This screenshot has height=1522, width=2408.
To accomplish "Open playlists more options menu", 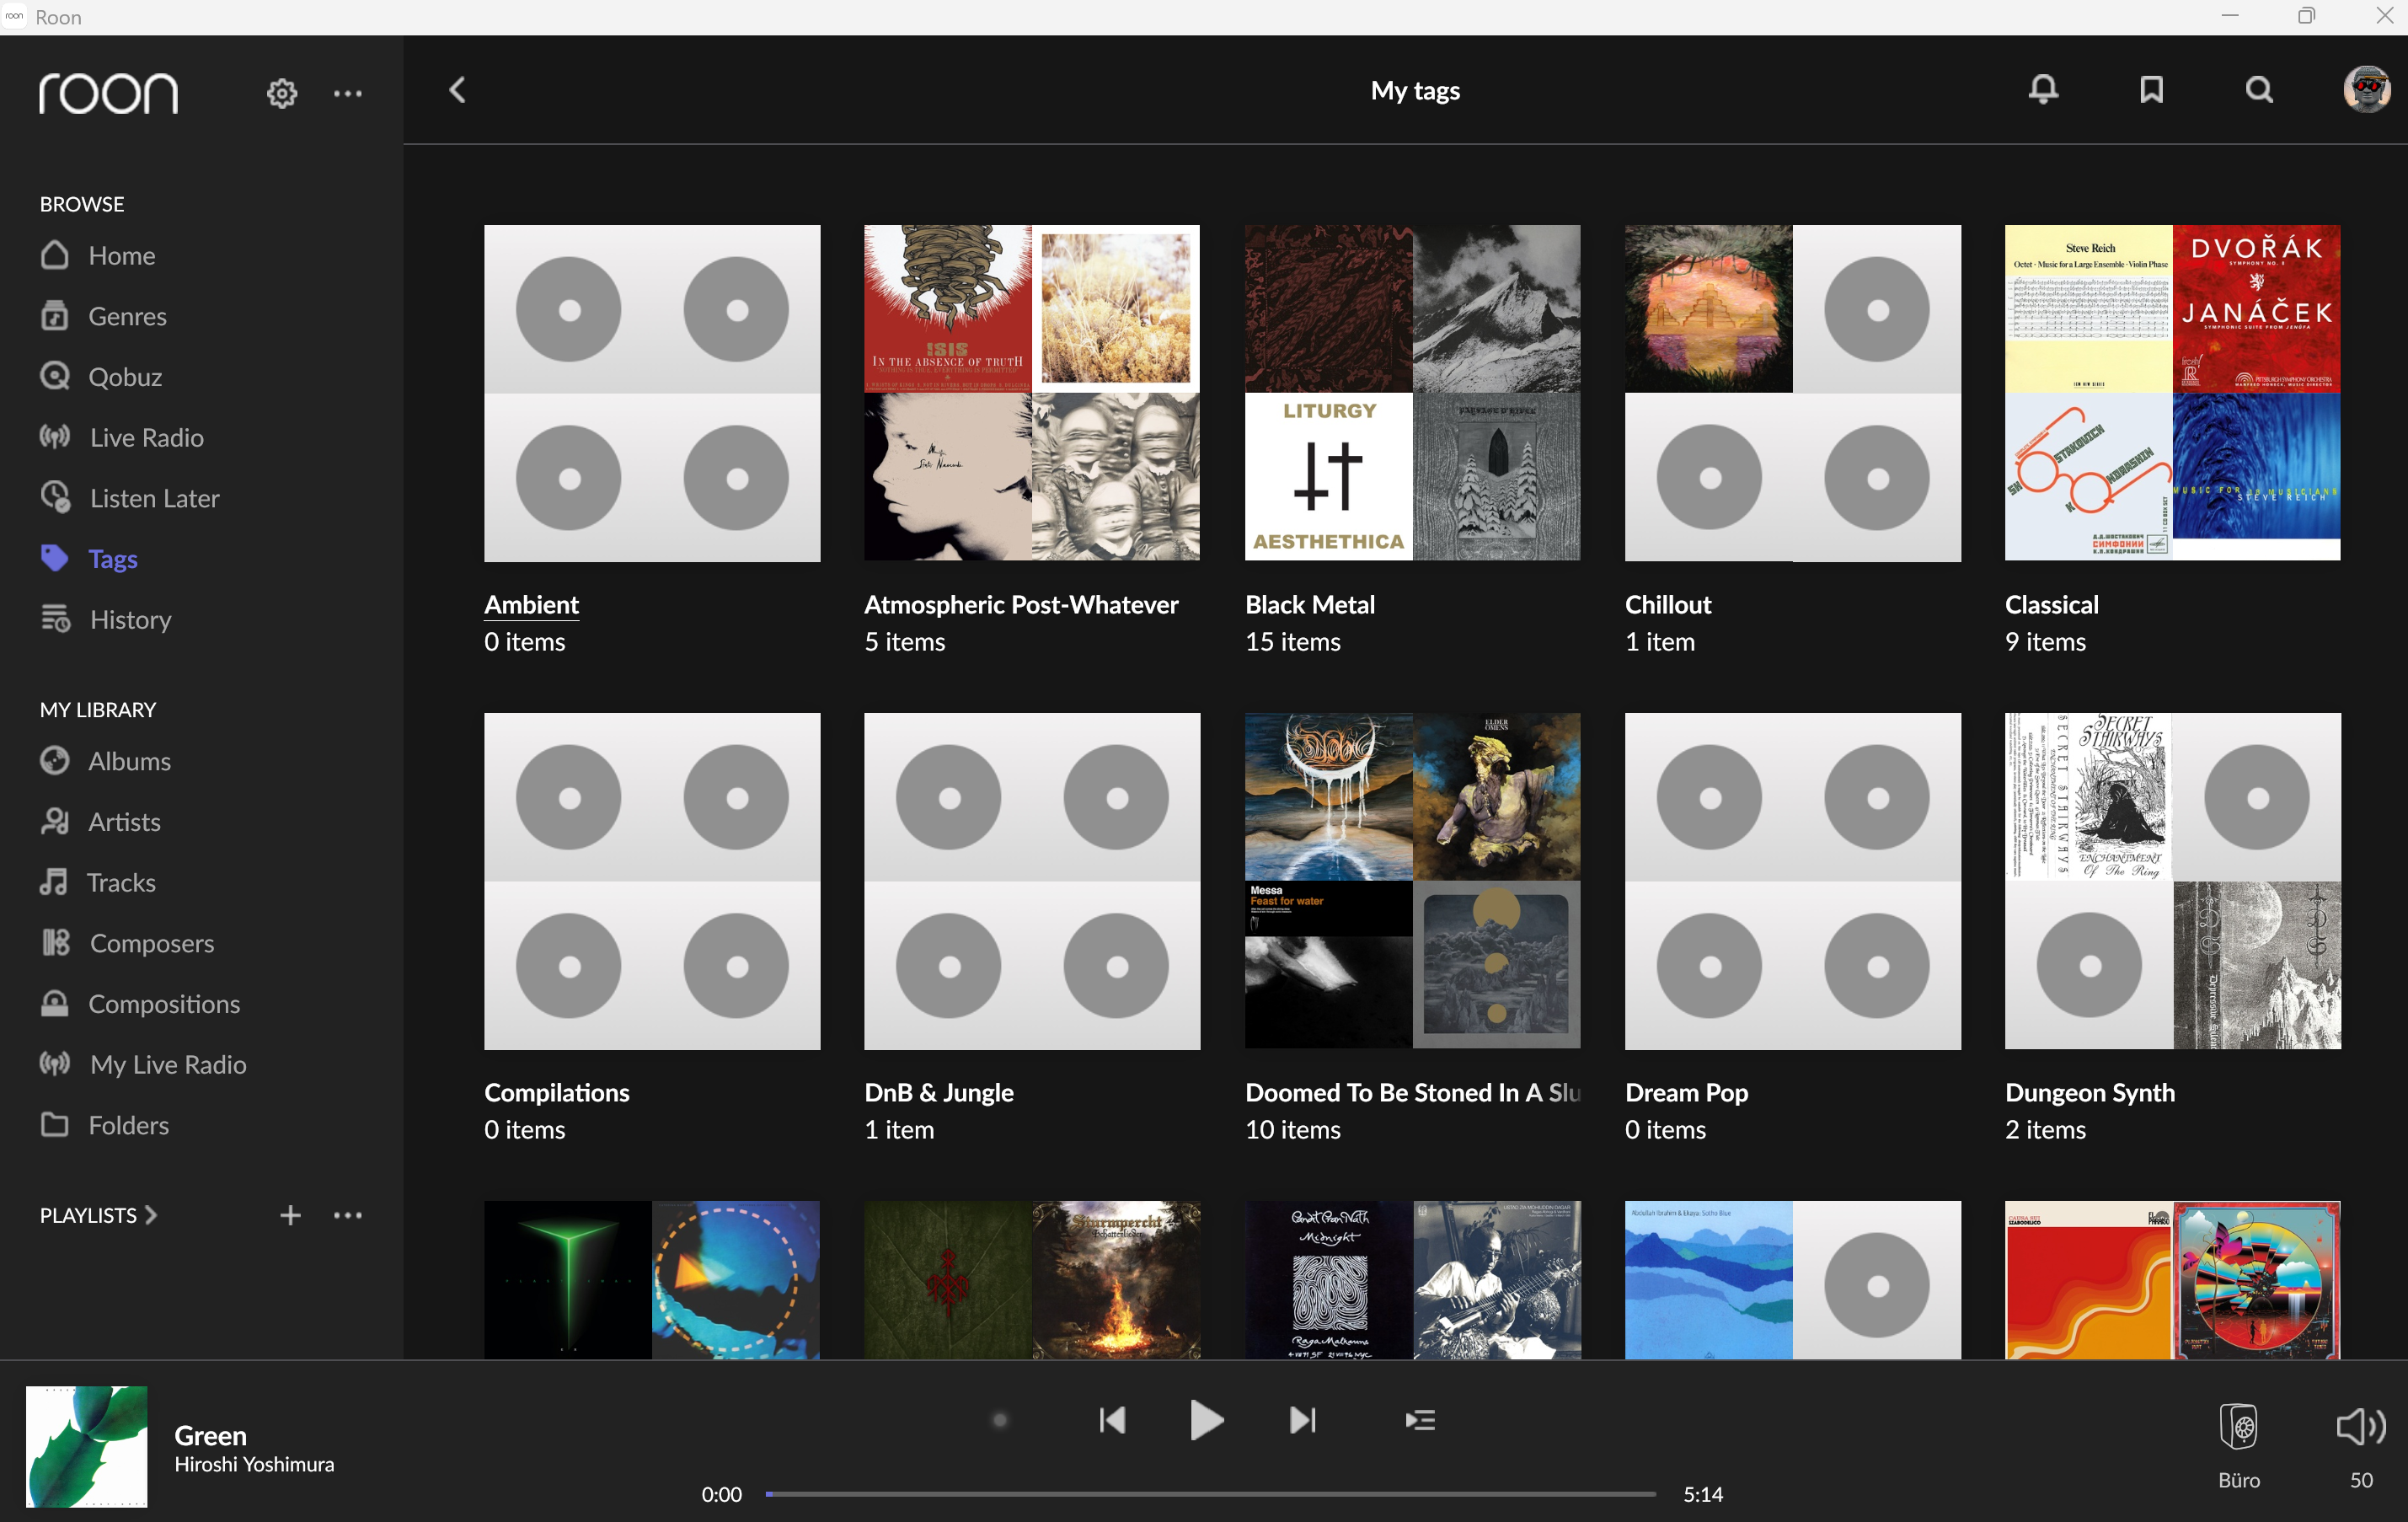I will pos(348,1215).
